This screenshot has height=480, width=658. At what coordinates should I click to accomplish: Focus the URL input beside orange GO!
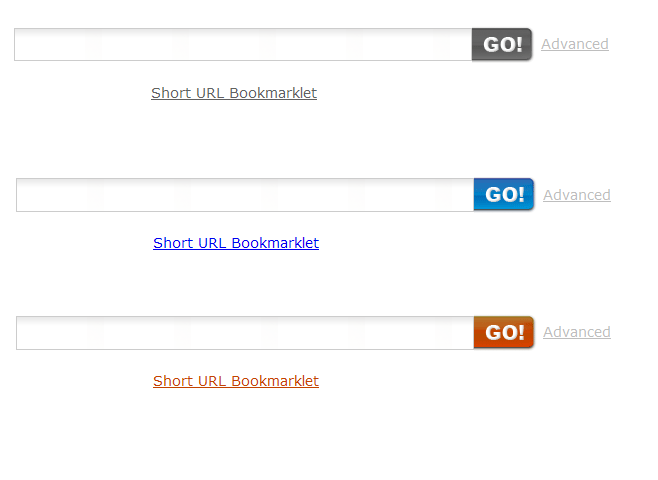coord(245,333)
